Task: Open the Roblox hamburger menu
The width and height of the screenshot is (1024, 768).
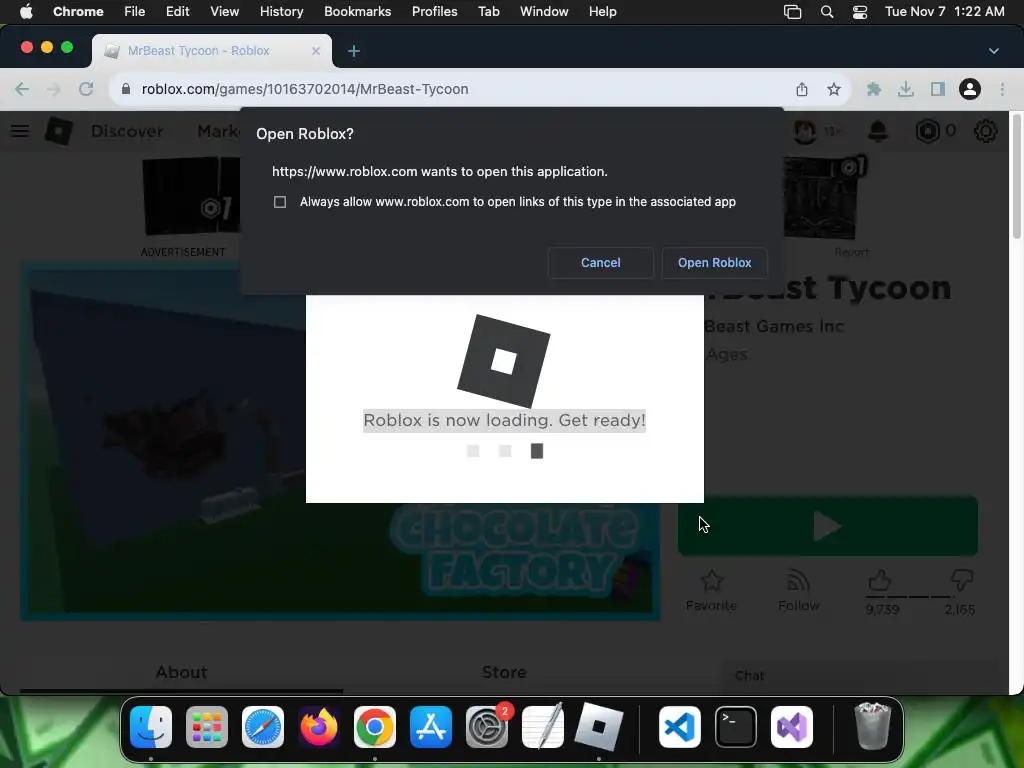Action: pyautogui.click(x=20, y=131)
